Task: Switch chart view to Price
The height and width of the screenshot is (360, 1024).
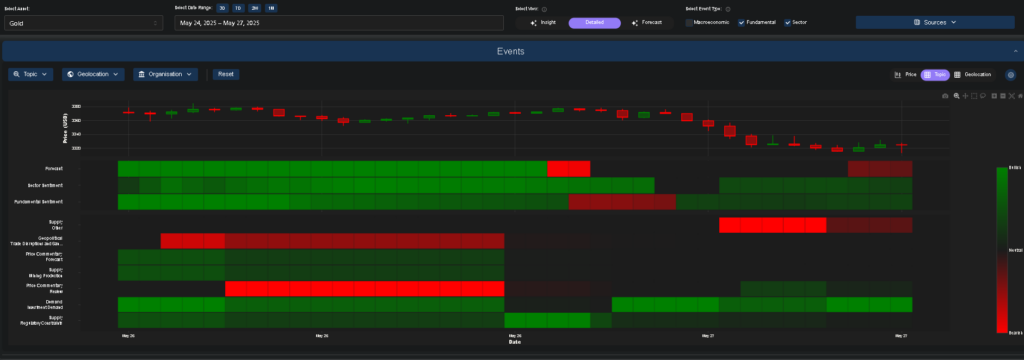Action: (x=906, y=74)
